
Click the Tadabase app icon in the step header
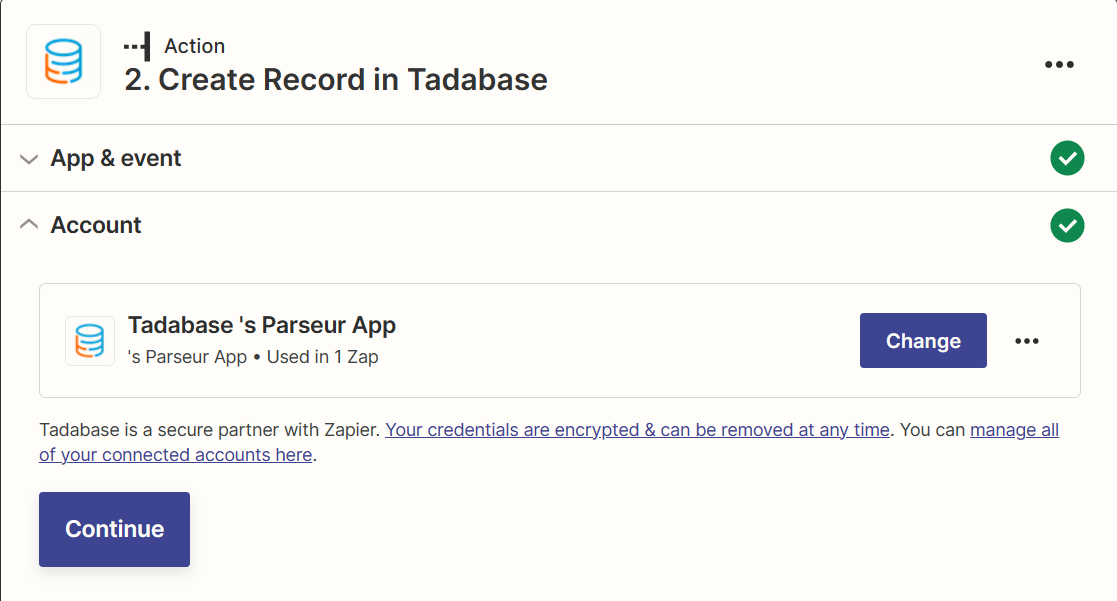(x=63, y=61)
